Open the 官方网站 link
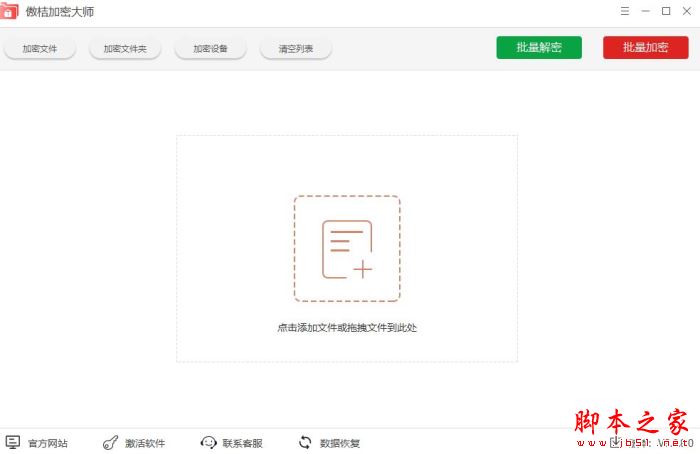700x454 pixels. click(x=48, y=443)
